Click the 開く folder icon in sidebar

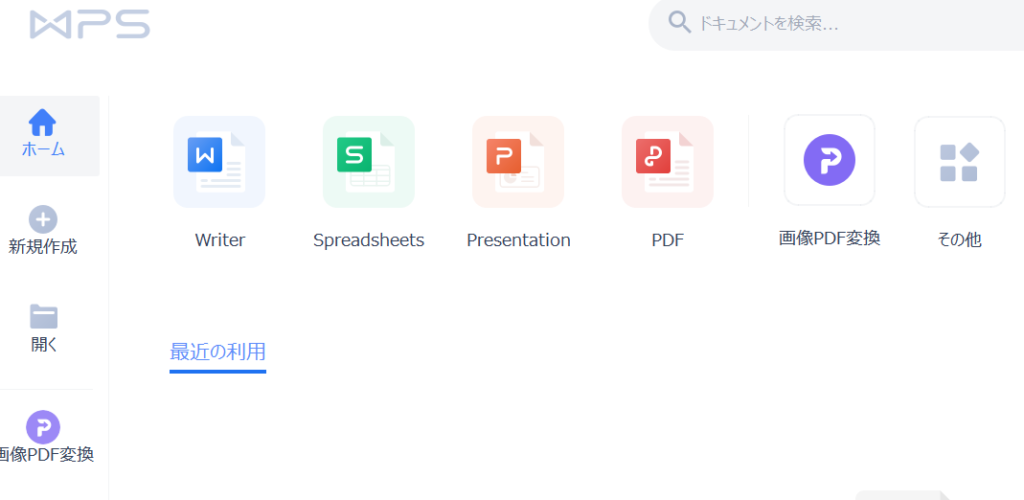43,317
